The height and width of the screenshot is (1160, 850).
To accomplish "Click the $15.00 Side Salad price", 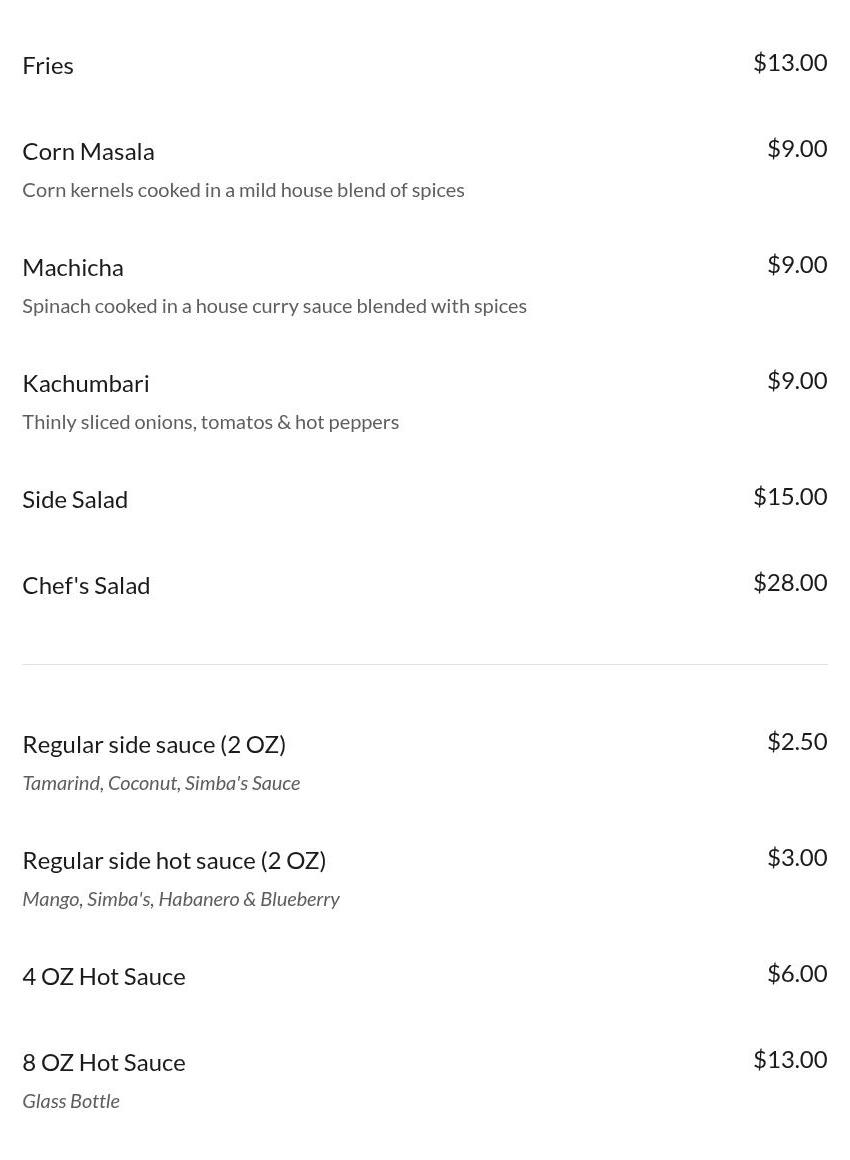I will (789, 496).
